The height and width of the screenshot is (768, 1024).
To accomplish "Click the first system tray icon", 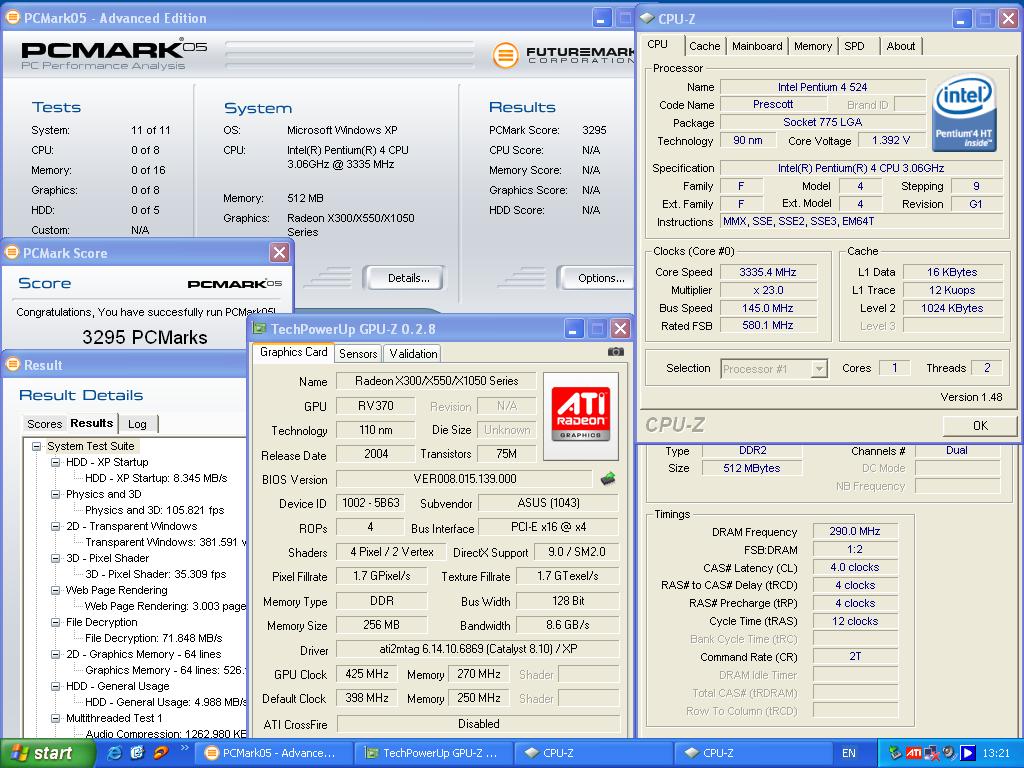I will [x=895, y=753].
